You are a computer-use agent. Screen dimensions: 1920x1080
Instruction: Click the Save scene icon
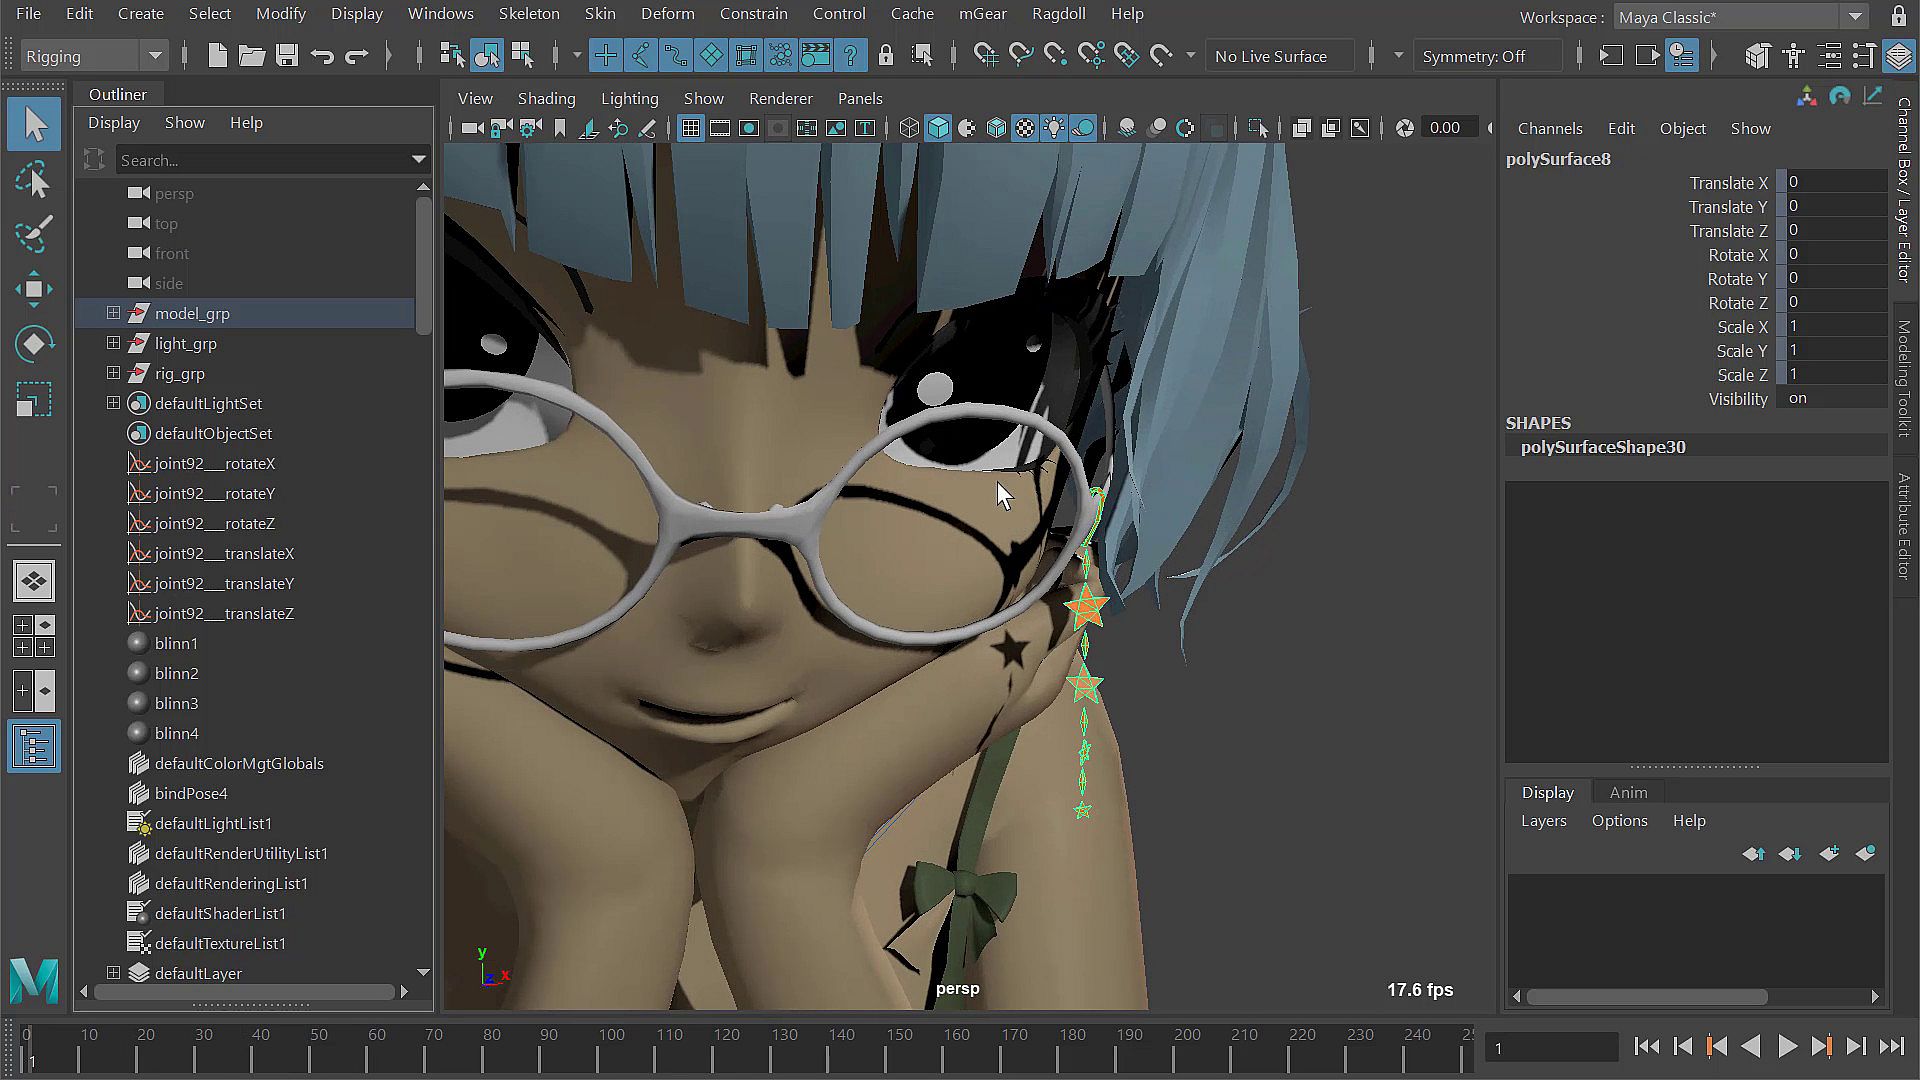[287, 56]
